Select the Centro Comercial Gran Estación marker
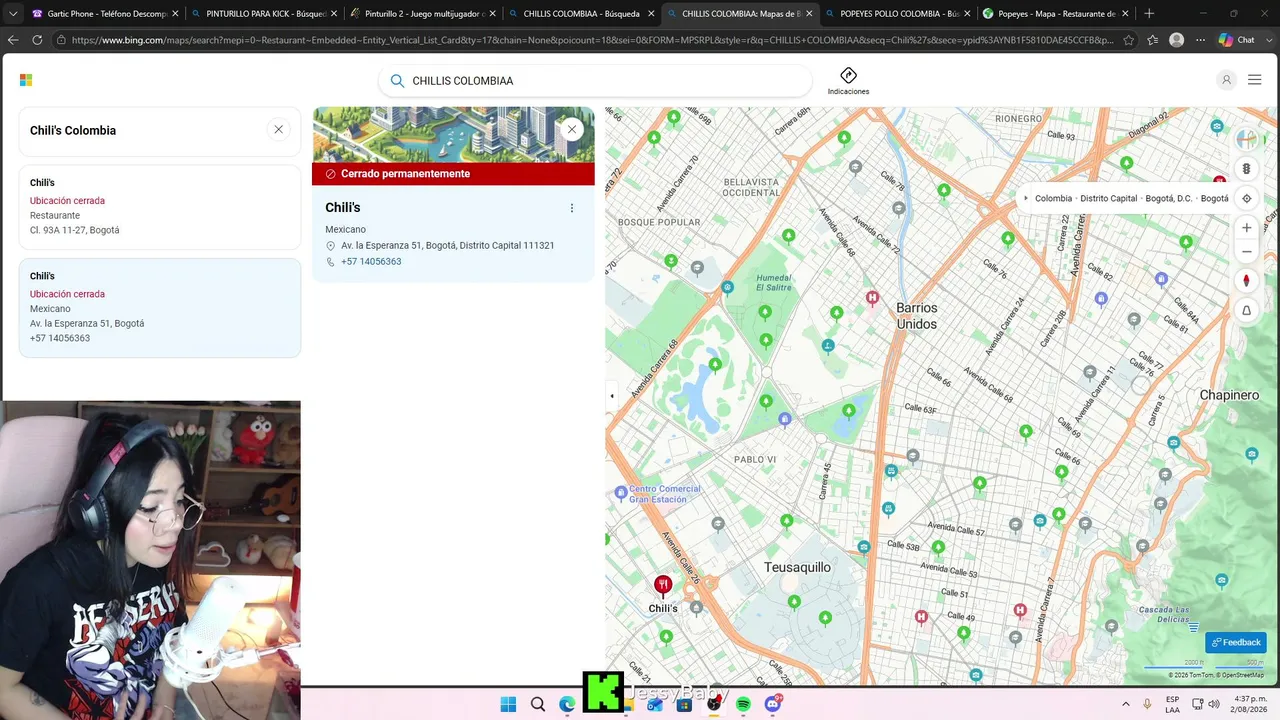The image size is (1280, 720). click(621, 492)
